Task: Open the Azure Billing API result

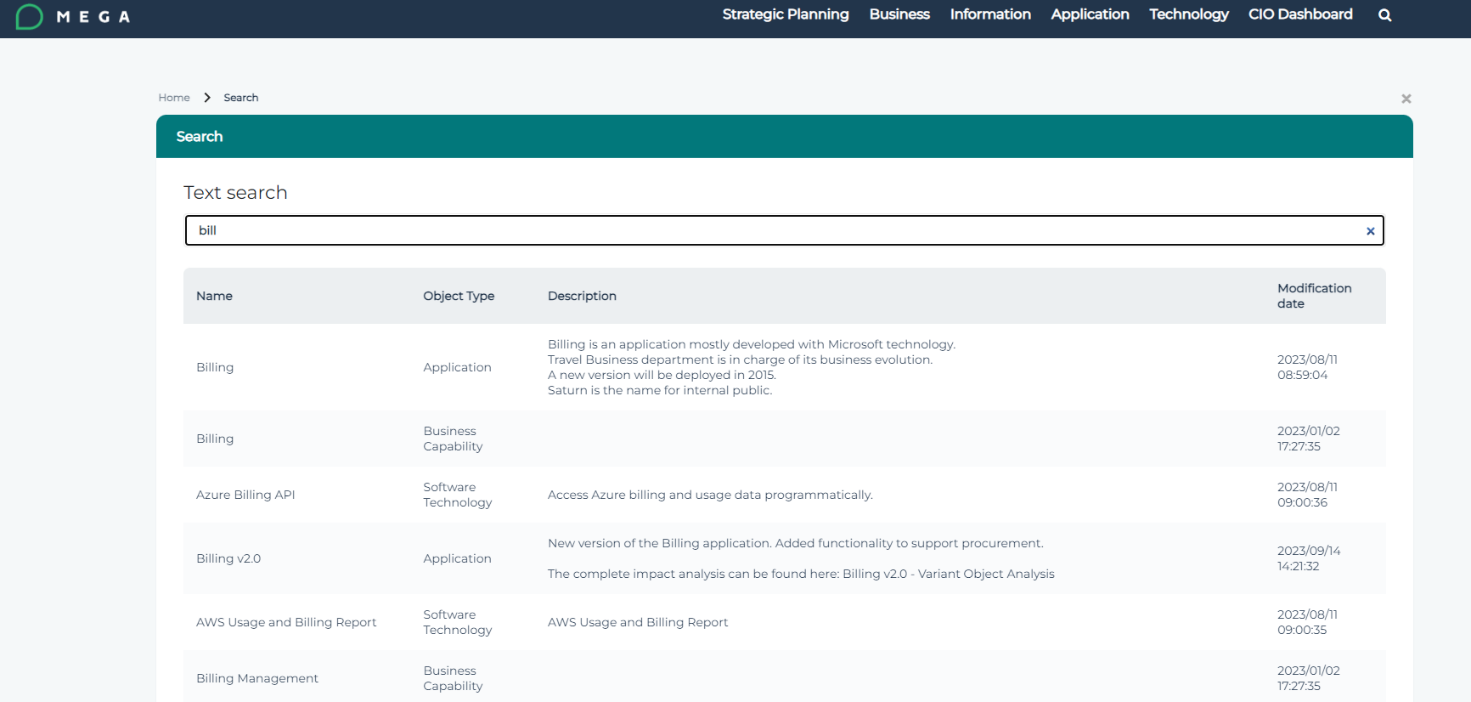Action: coord(245,495)
